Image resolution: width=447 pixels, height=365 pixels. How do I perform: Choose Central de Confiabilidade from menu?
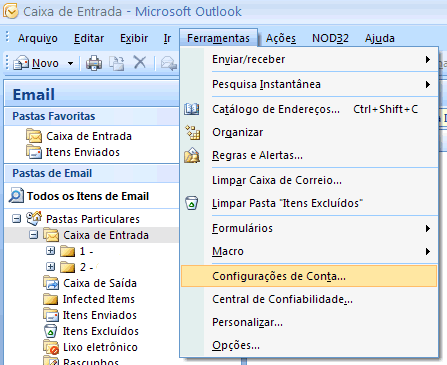click(x=309, y=299)
